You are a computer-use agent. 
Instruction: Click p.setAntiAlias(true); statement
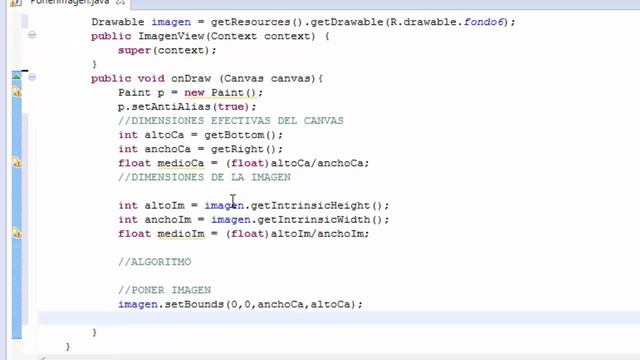[187, 107]
